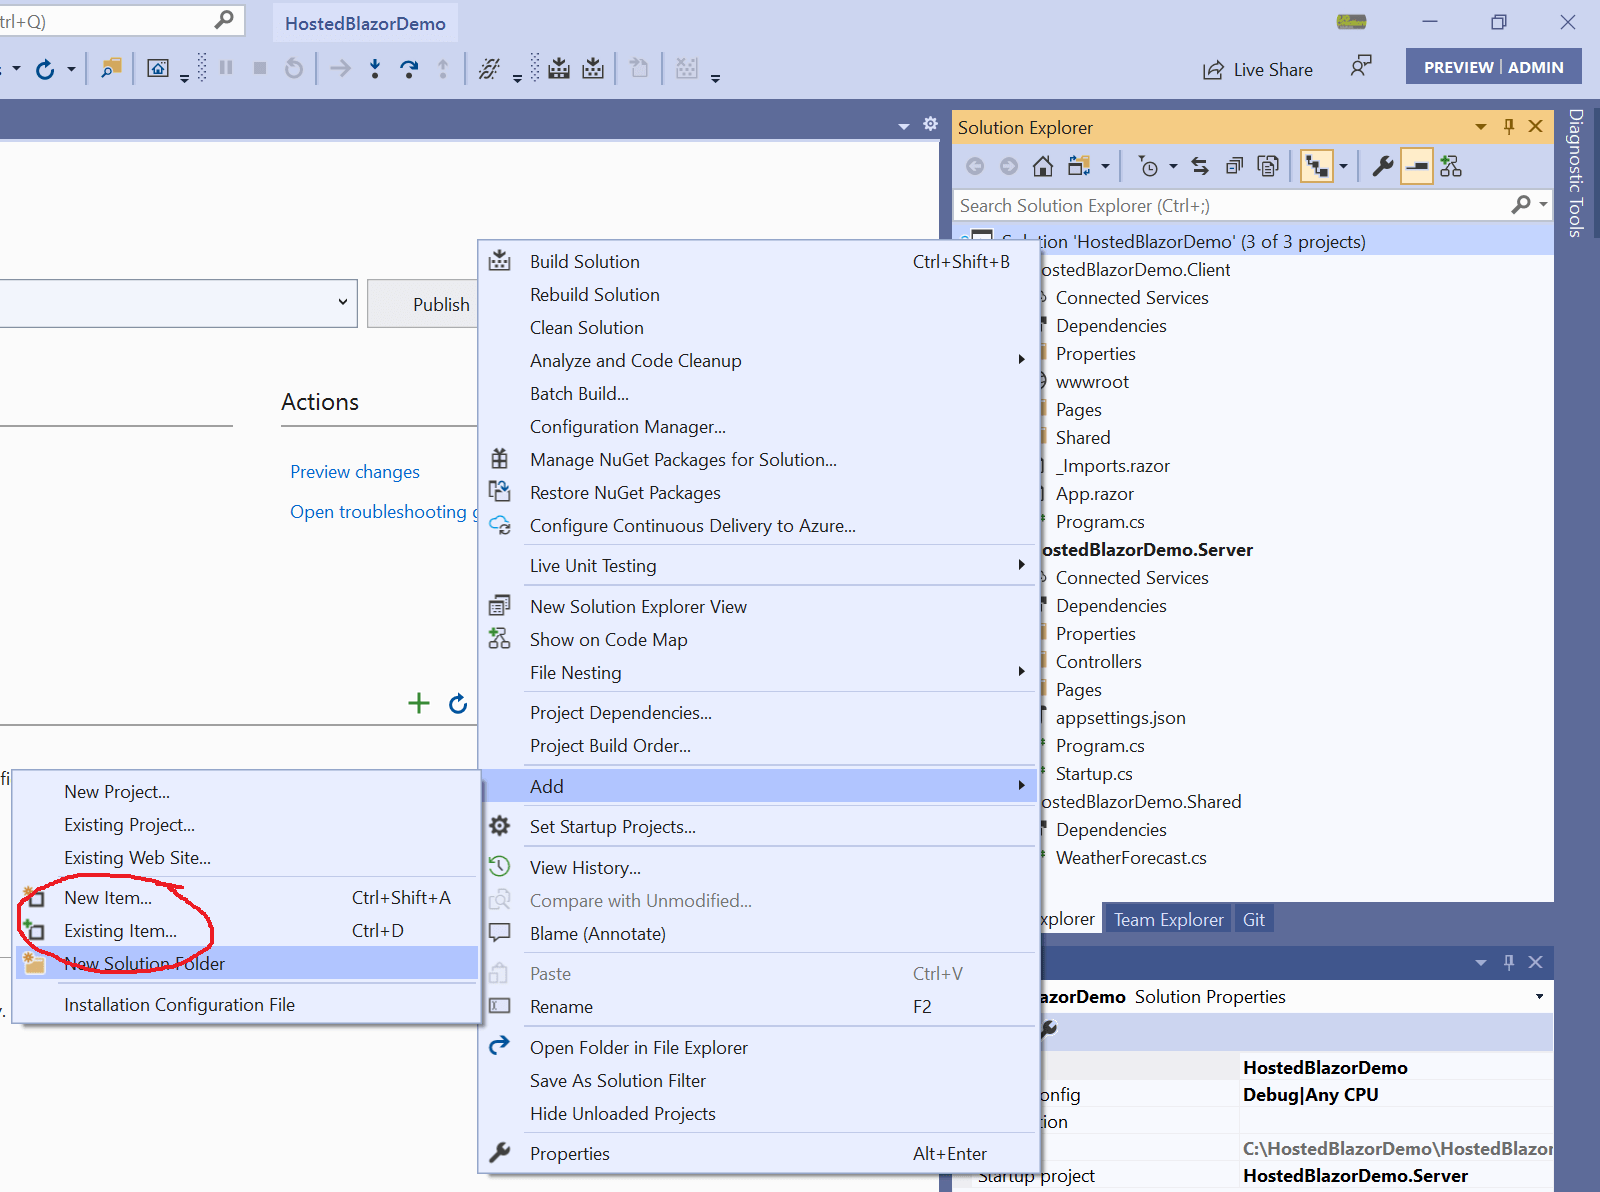
Task: Click the hatched lines toolbar icon
Action: pyautogui.click(x=489, y=68)
